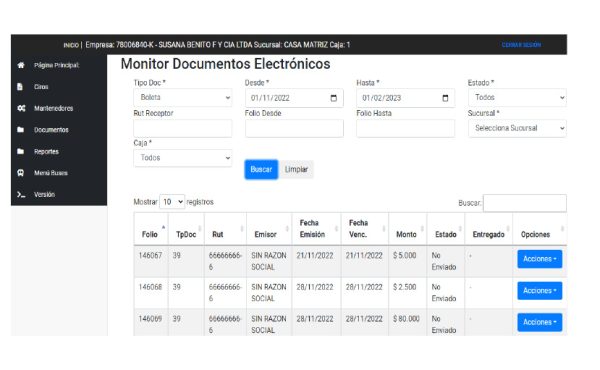
Task: Expand the Selecciona Sucursal dropdown
Action: 517,128
